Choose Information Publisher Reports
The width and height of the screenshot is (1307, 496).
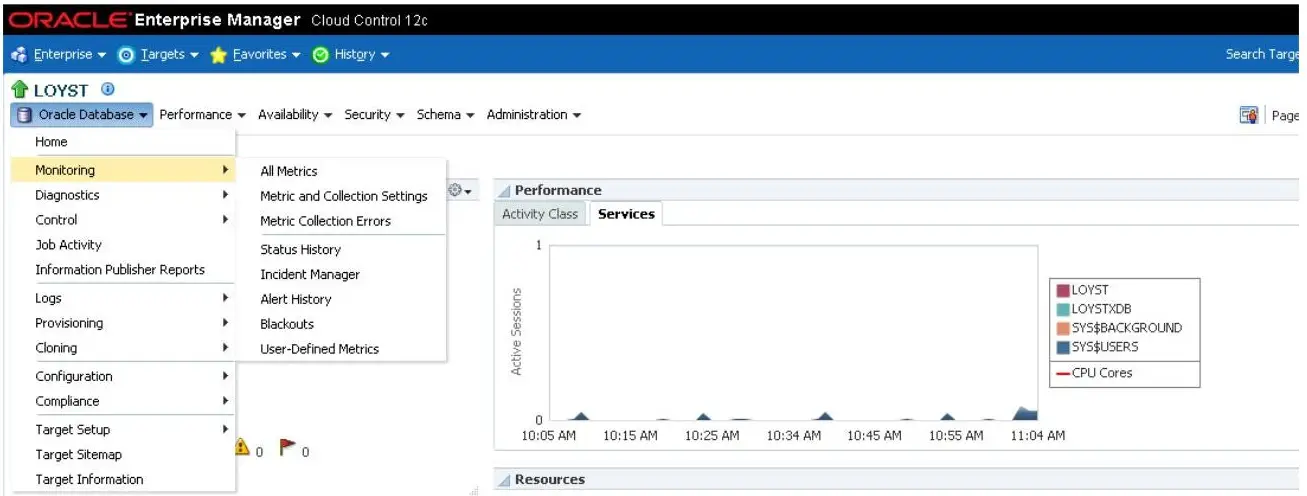coord(122,269)
